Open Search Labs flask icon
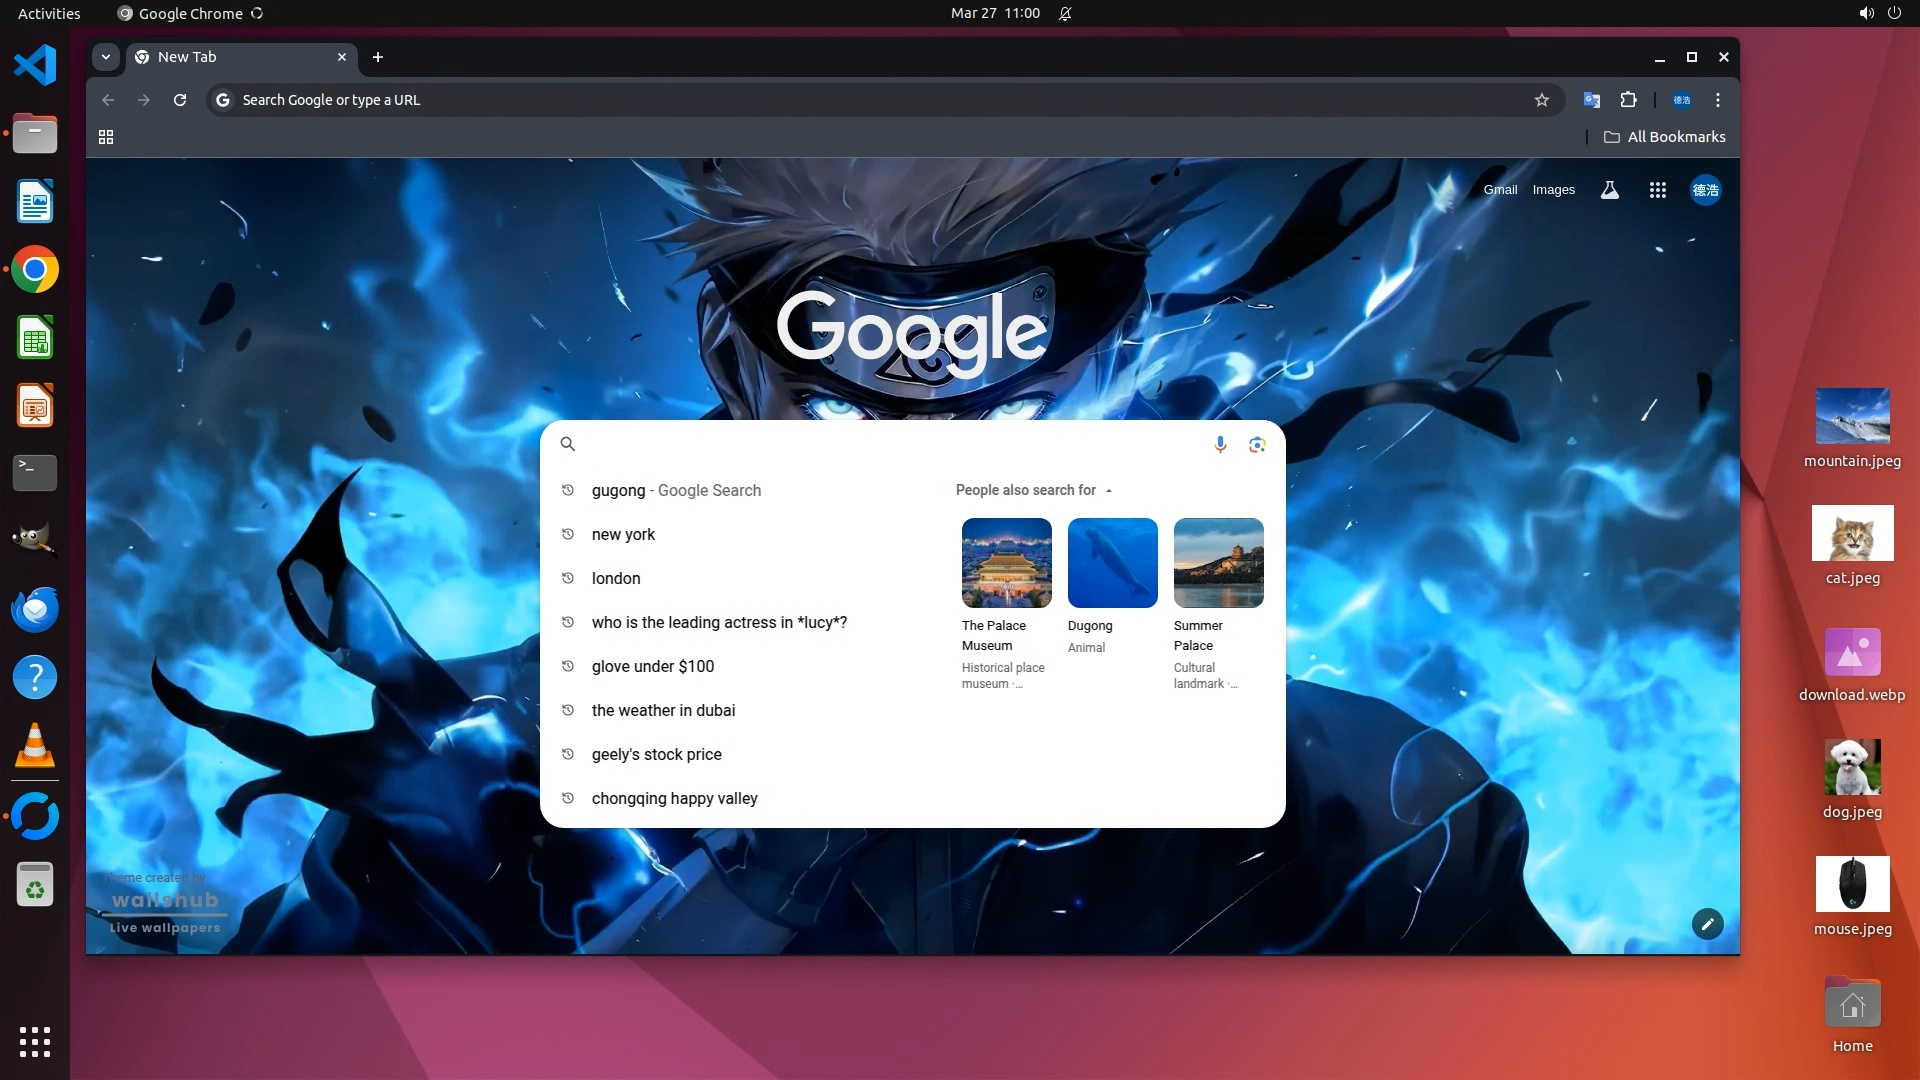 [x=1609, y=190]
